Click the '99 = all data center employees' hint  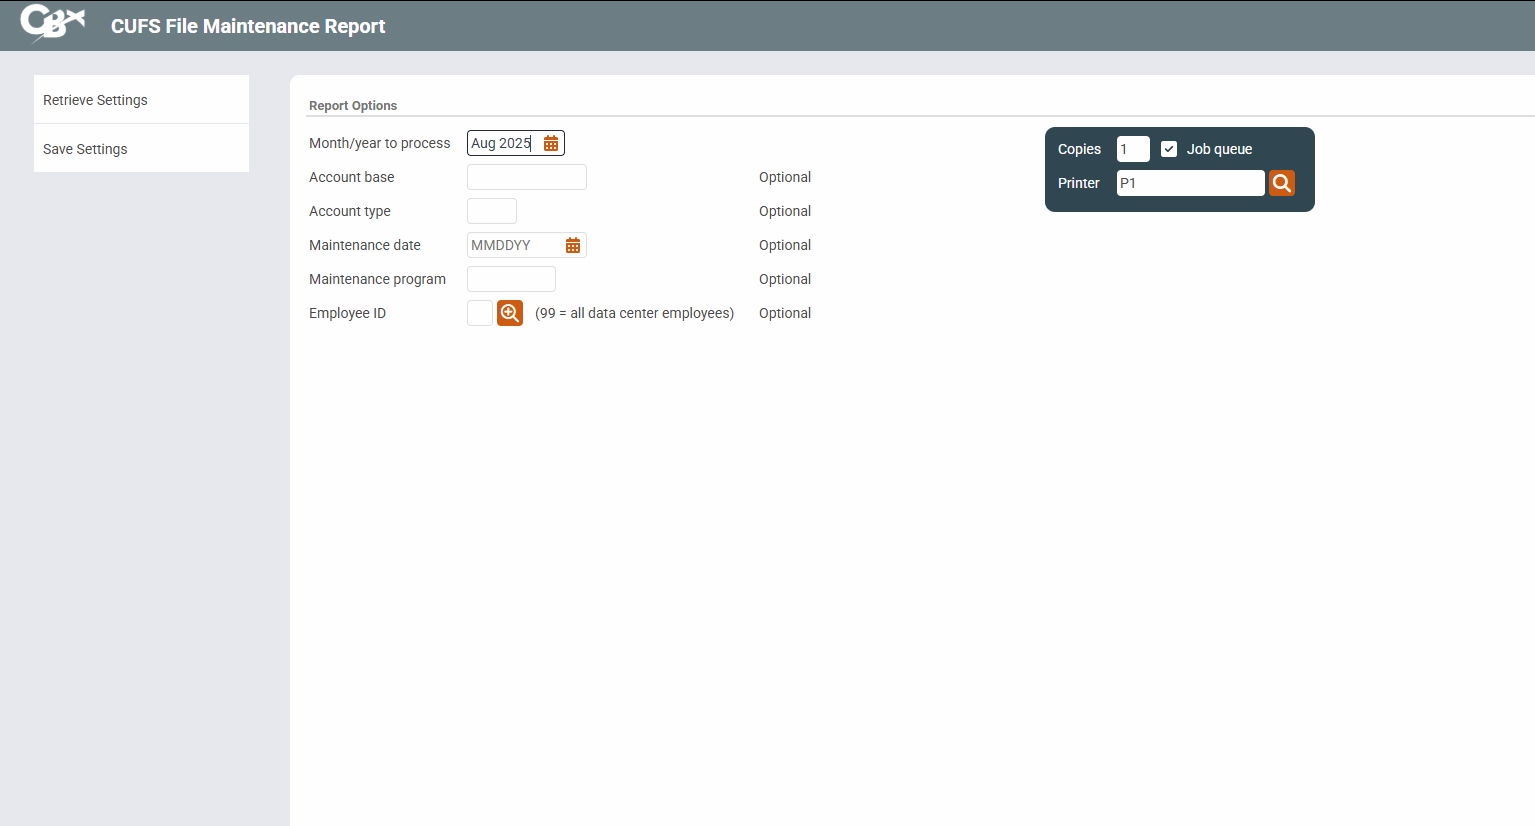(x=634, y=313)
